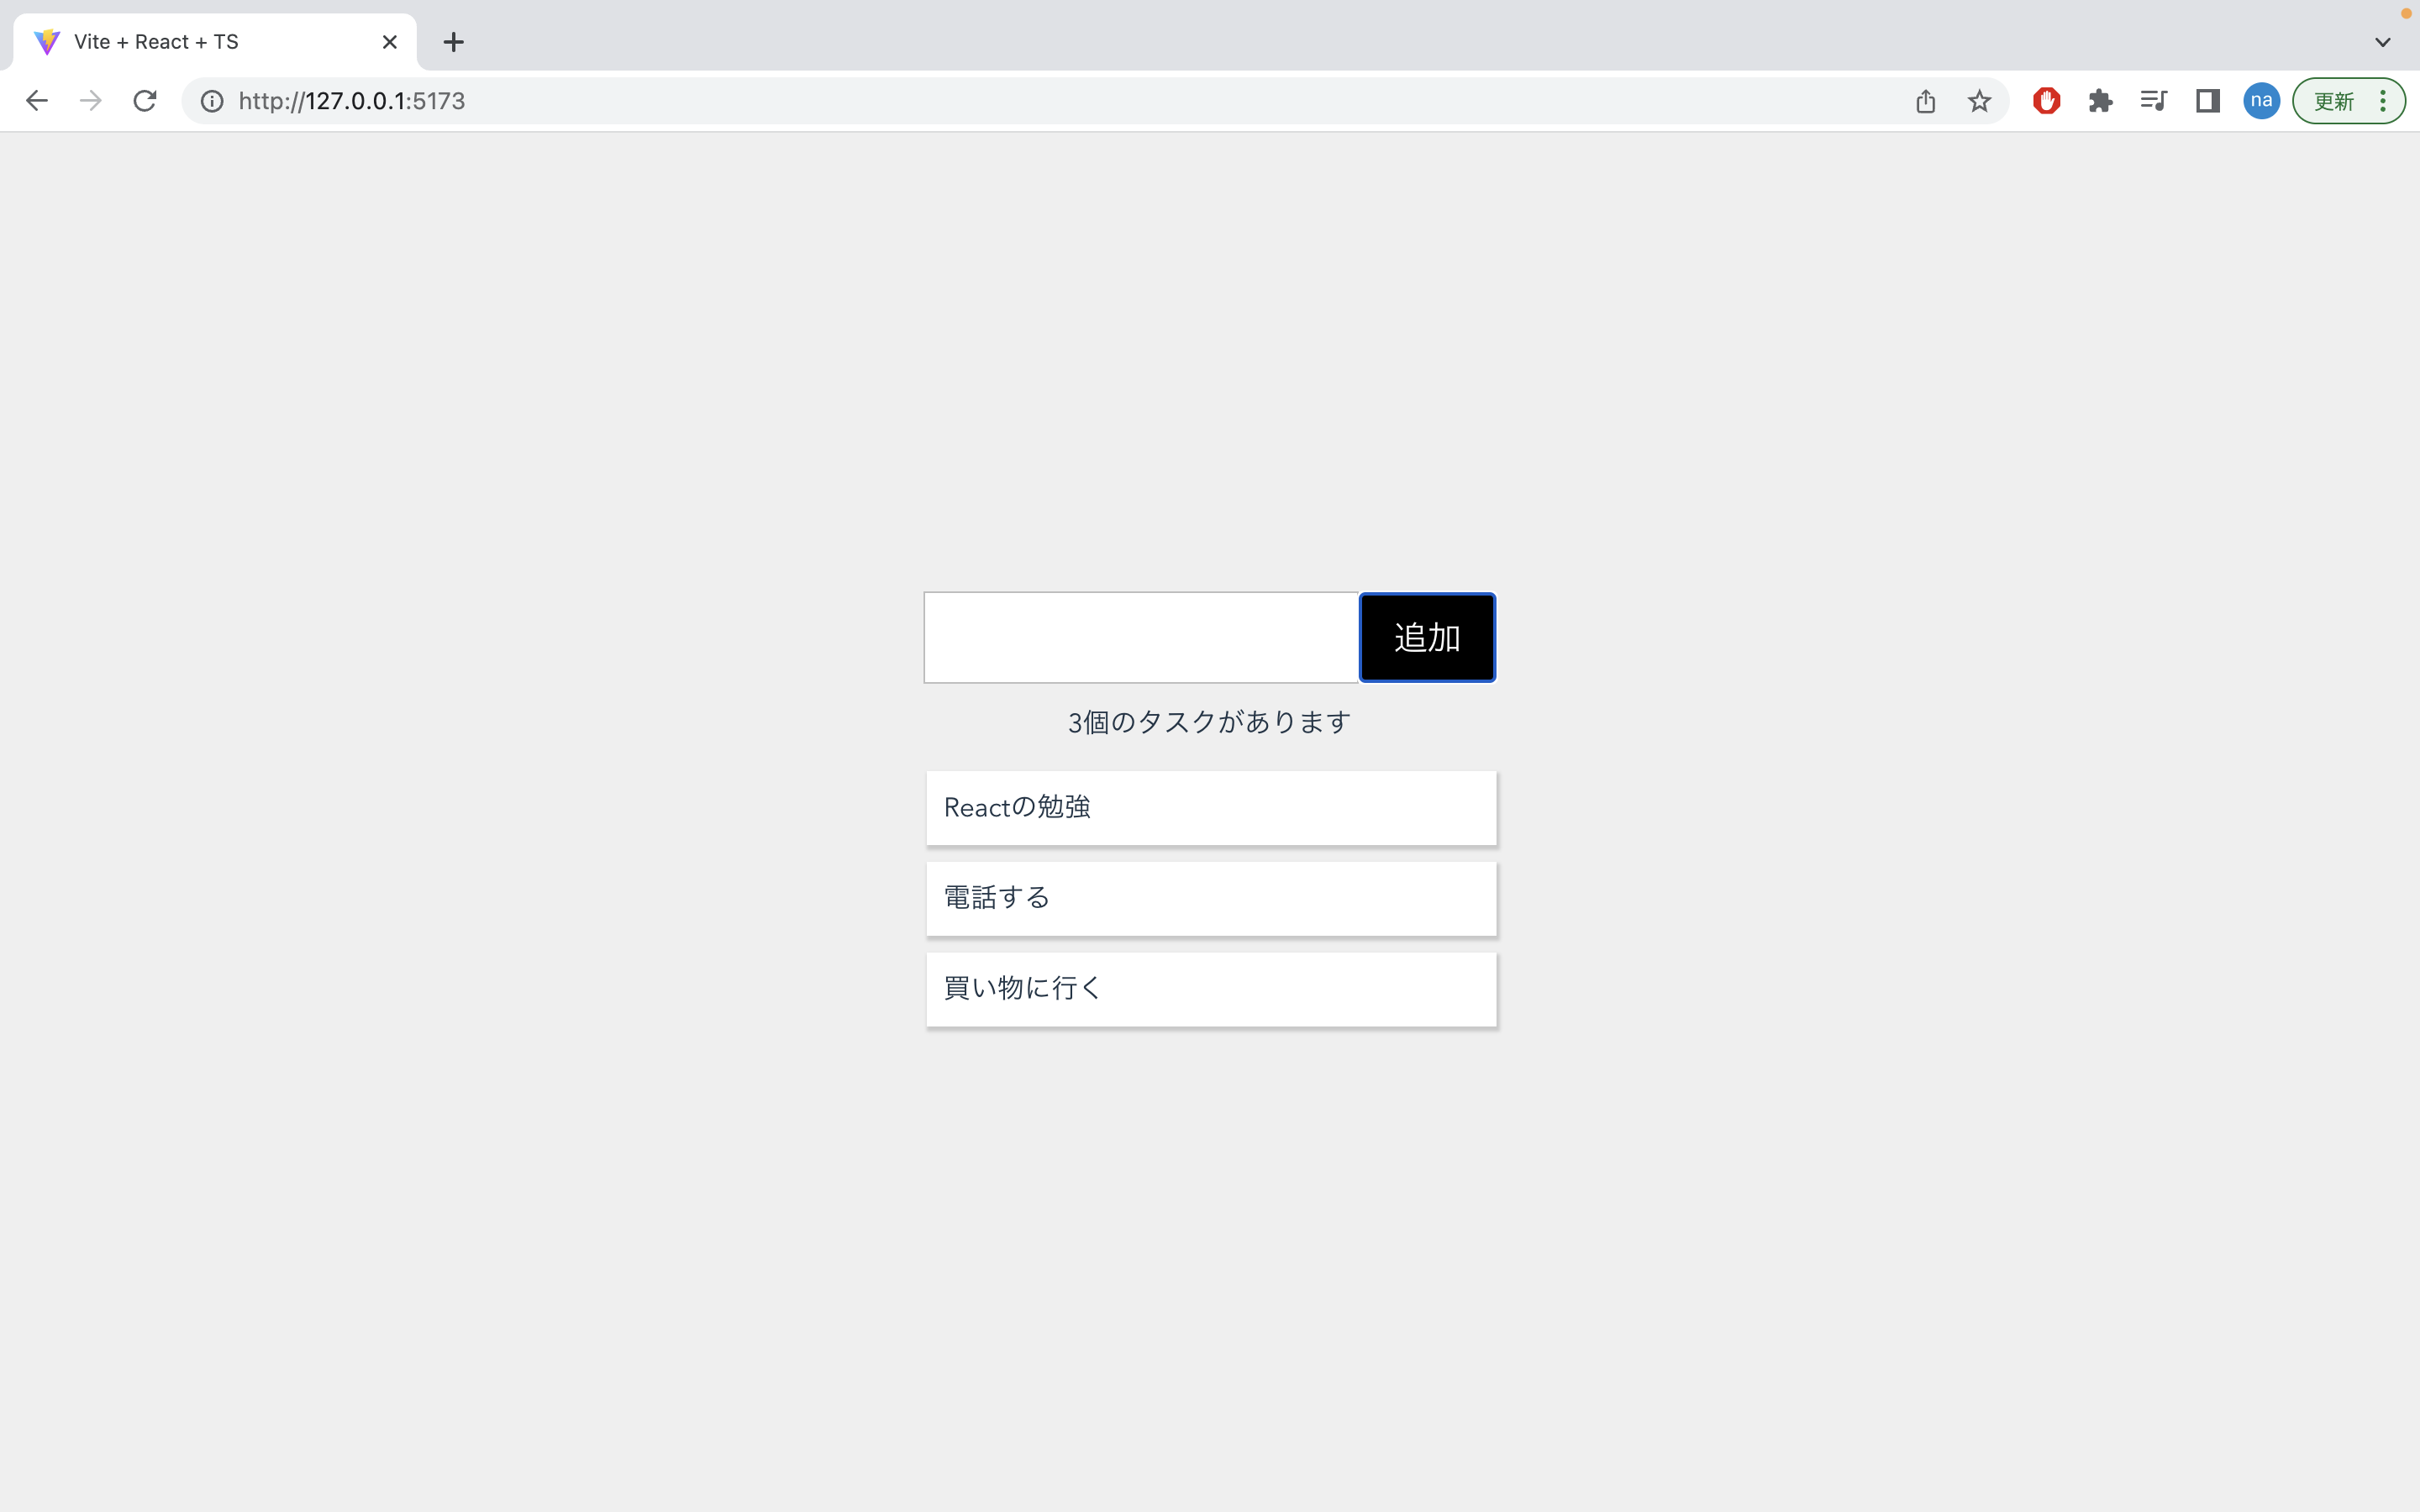
Task: View site information via the info icon
Action: pyautogui.click(x=209, y=100)
